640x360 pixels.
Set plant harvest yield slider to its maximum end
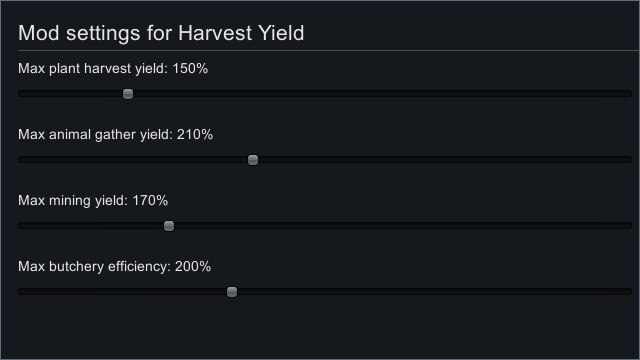(630, 94)
